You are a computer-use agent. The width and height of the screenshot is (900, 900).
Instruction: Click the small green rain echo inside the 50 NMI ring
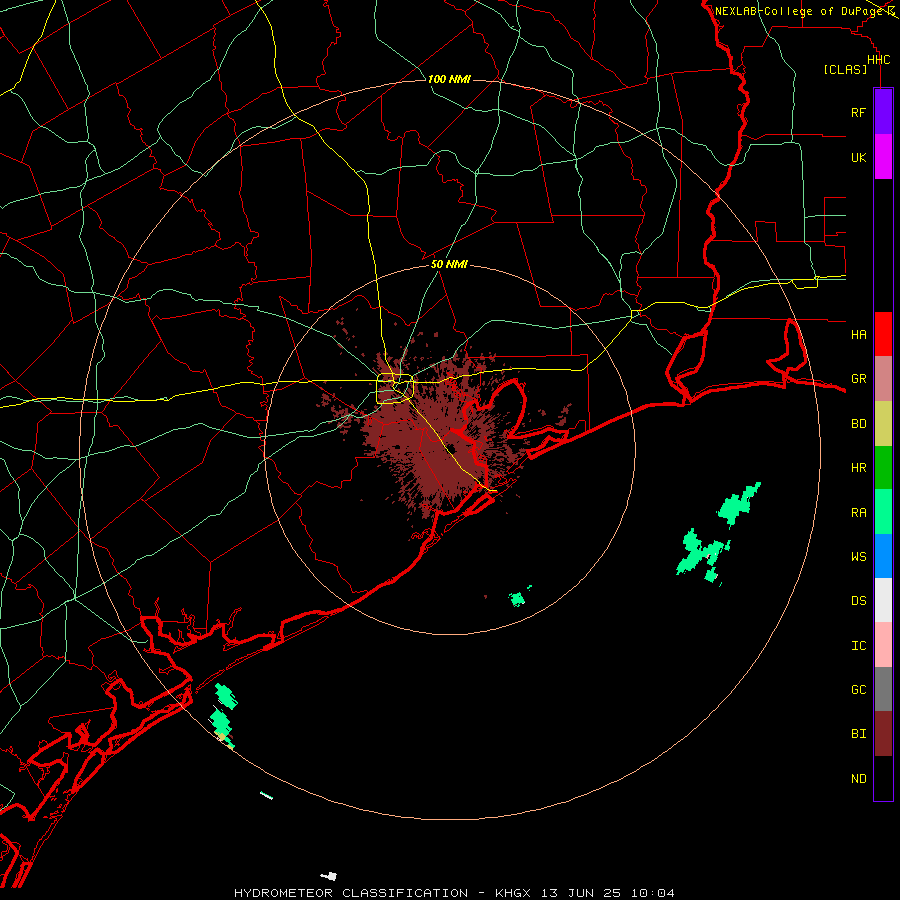pyautogui.click(x=517, y=599)
